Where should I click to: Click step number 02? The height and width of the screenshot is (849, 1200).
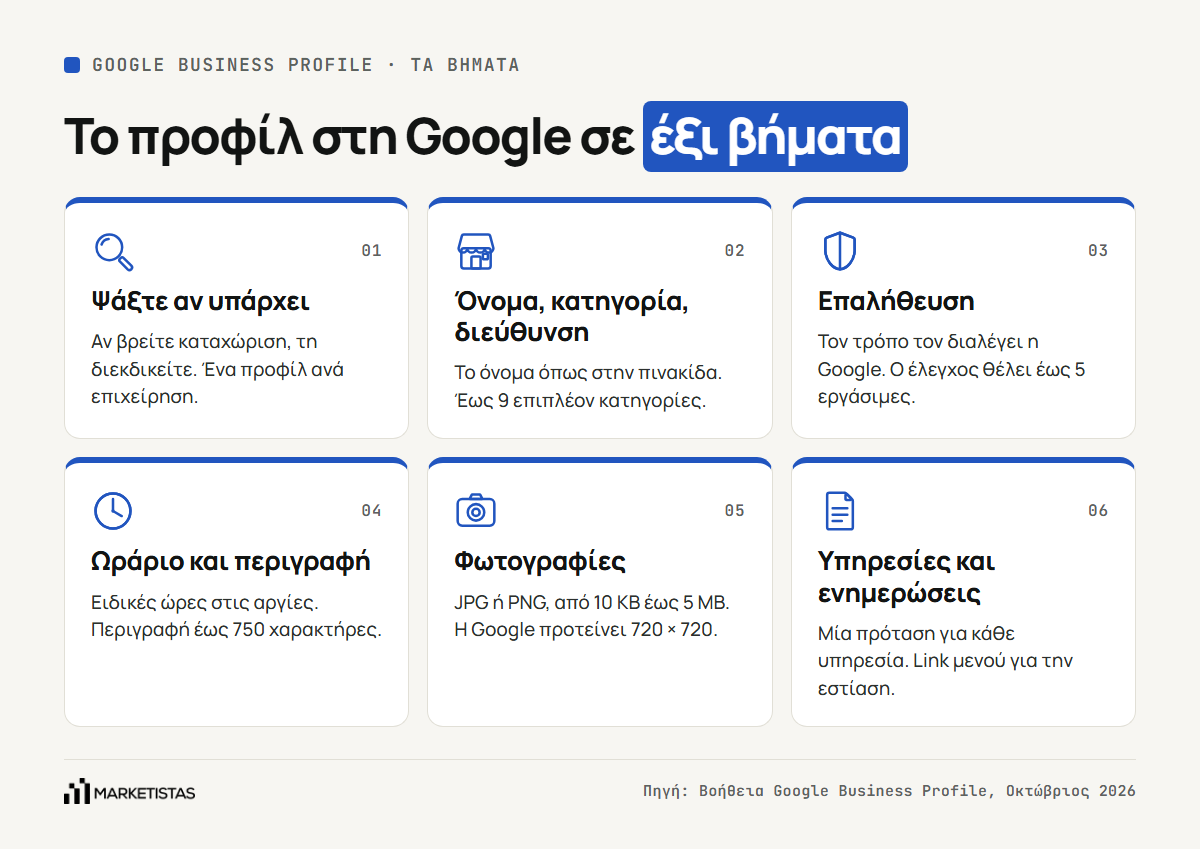[x=735, y=251]
